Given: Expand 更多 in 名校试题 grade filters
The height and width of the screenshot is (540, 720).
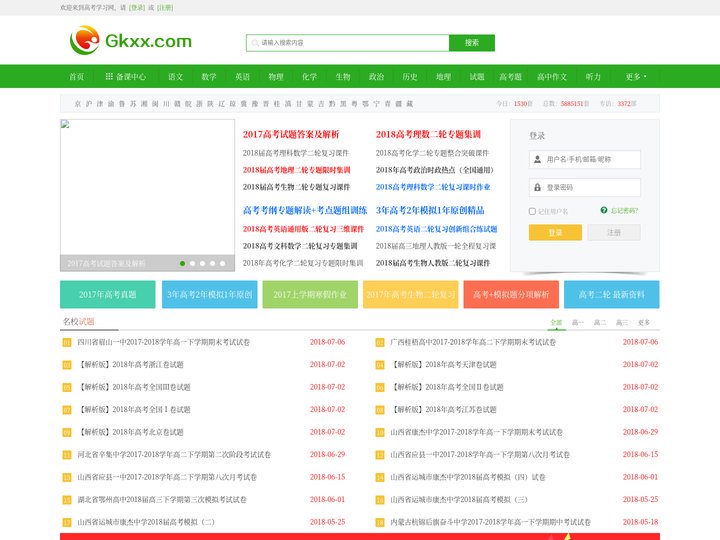Looking at the screenshot, I should coord(644,323).
